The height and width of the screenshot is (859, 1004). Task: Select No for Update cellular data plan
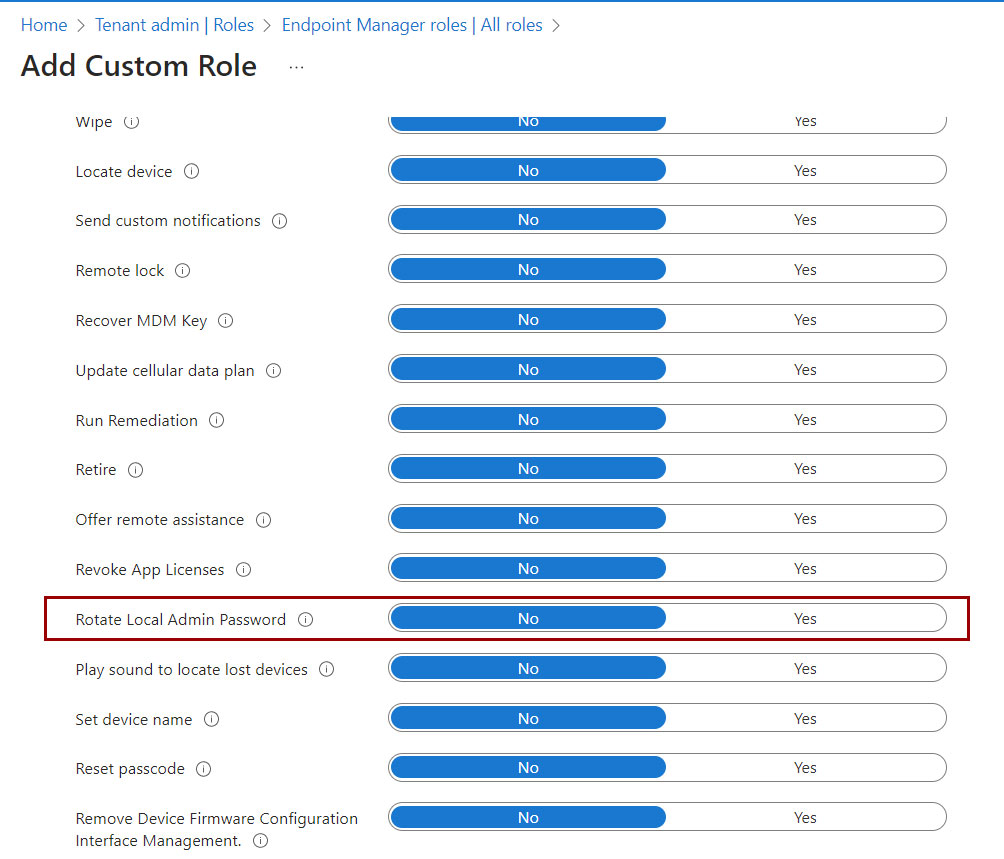coord(528,369)
